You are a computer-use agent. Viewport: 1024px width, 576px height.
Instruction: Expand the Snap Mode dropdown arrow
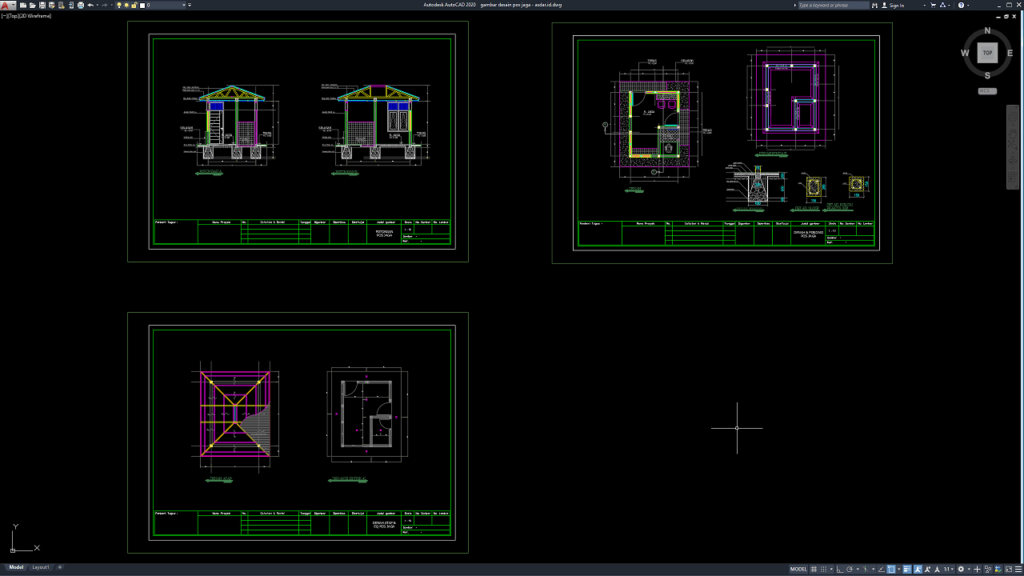coord(831,570)
